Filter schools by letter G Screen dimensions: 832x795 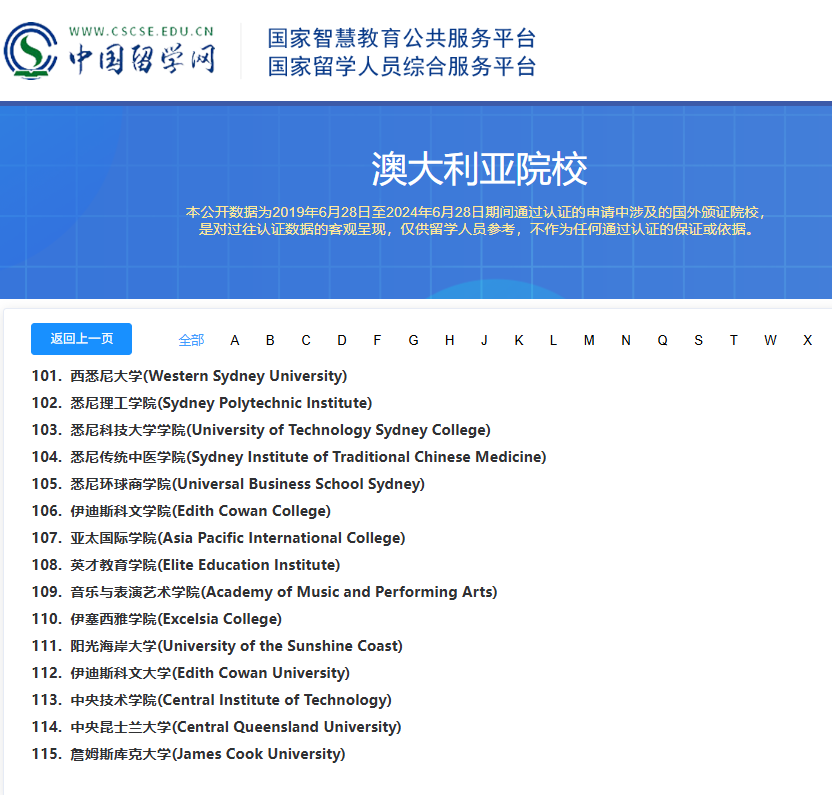(x=413, y=340)
